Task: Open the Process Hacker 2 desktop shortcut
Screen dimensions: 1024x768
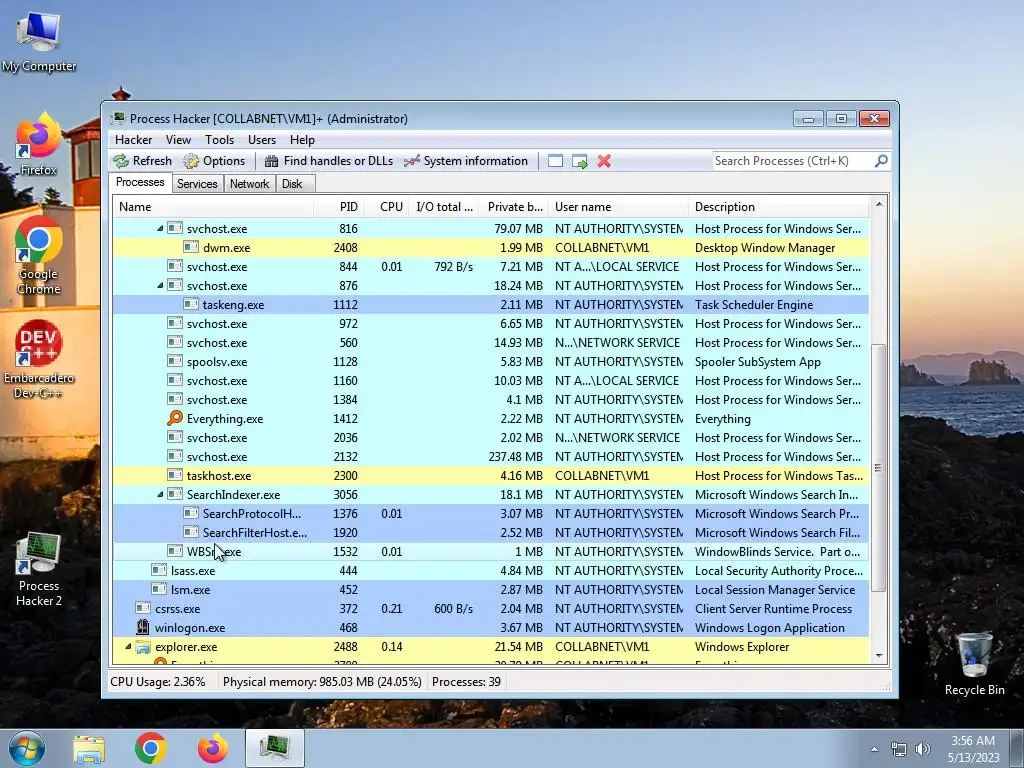Action: pyautogui.click(x=39, y=569)
